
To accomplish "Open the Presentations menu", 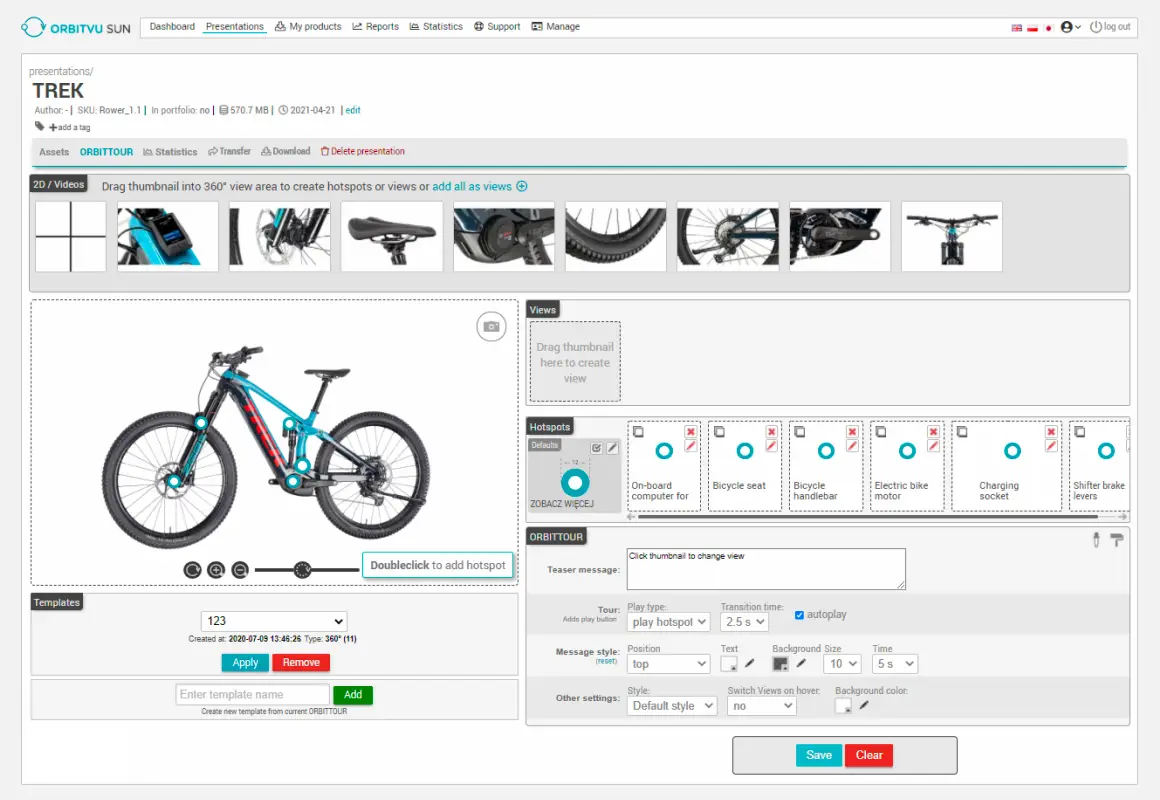I will click(x=234, y=26).
